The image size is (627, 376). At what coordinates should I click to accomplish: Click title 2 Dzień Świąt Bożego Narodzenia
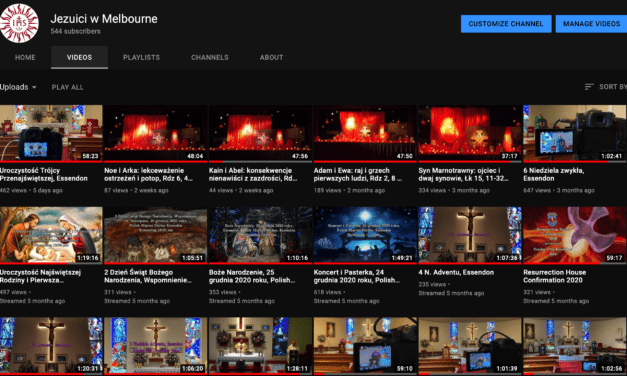[148, 276]
